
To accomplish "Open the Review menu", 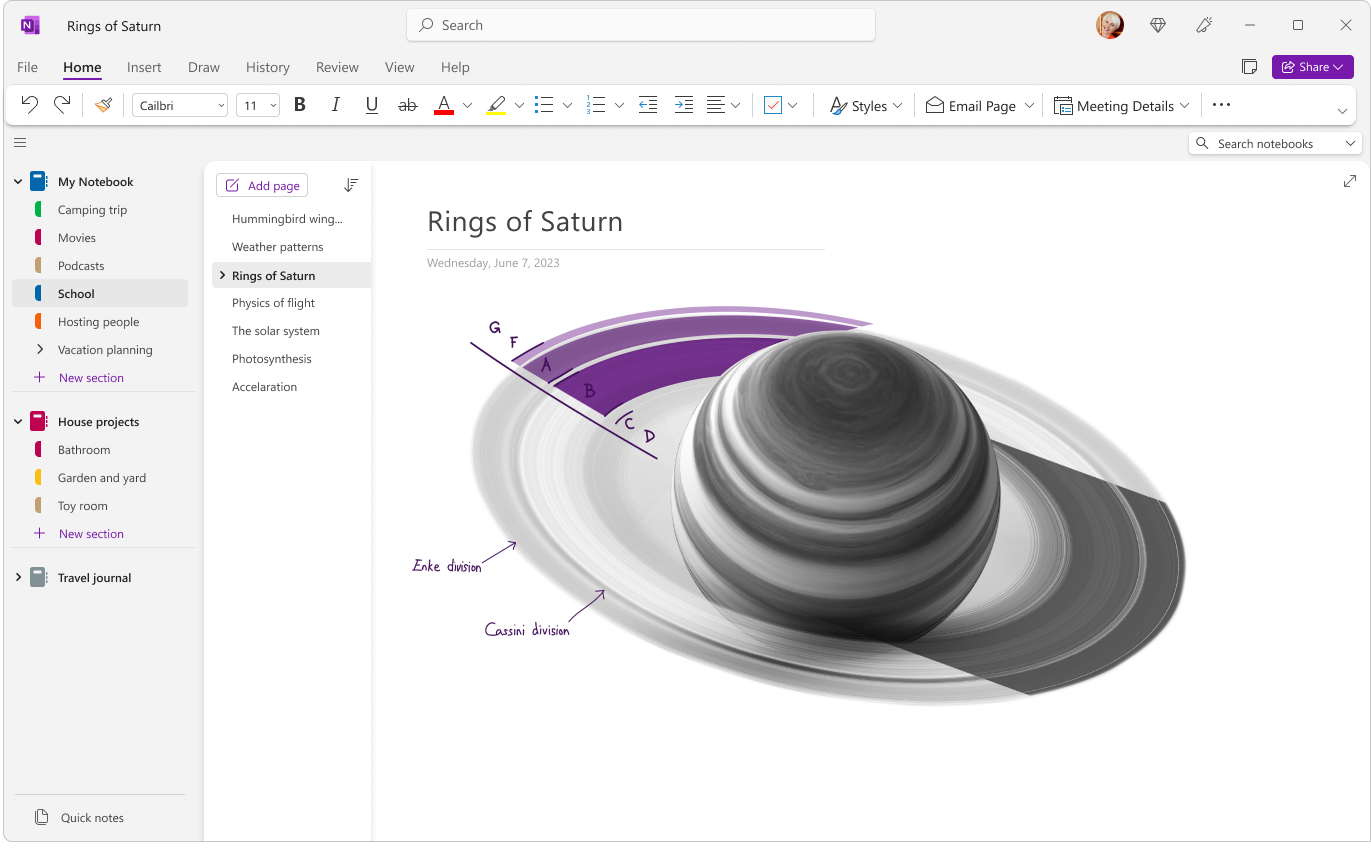I will click(x=336, y=67).
